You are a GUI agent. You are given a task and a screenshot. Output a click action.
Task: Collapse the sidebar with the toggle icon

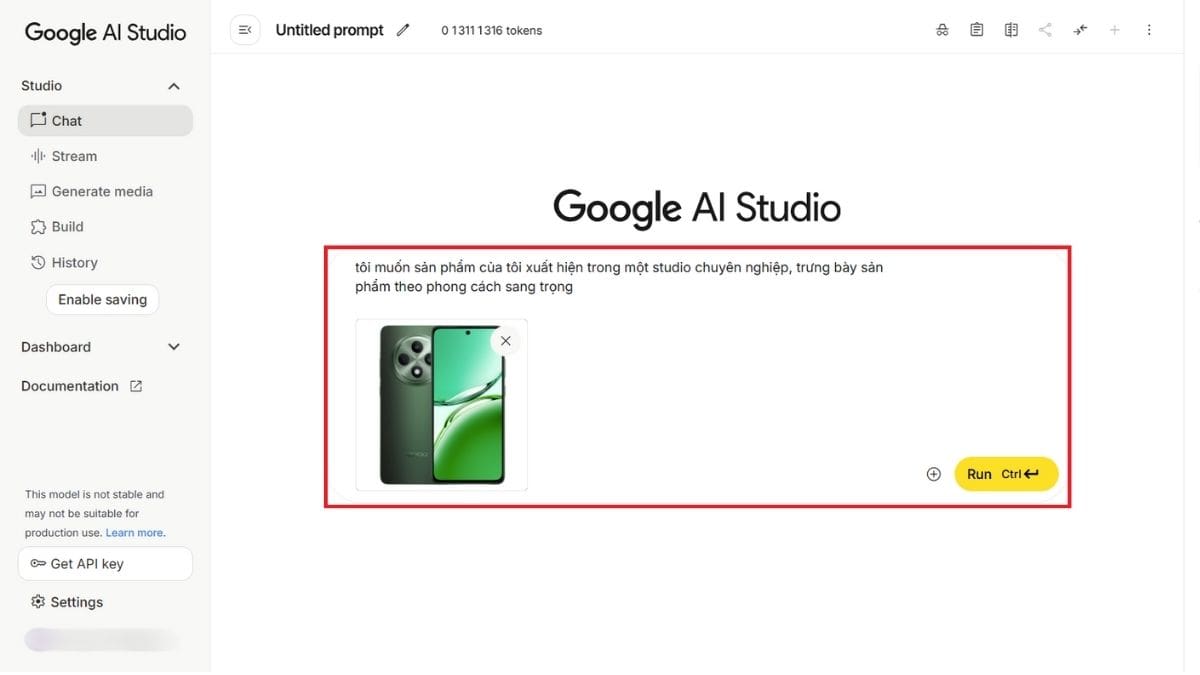coord(245,30)
